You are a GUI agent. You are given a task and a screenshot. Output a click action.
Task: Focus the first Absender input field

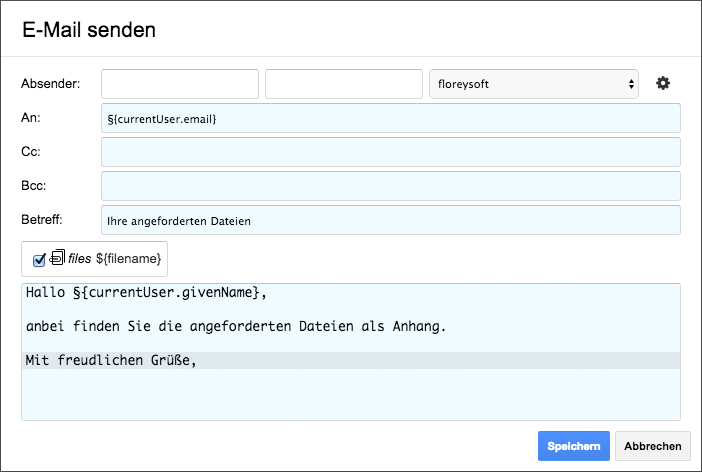[x=180, y=84]
